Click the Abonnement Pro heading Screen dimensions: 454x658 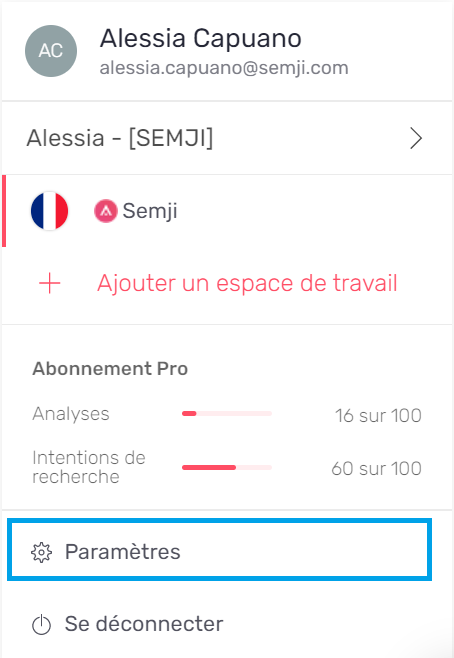point(110,369)
